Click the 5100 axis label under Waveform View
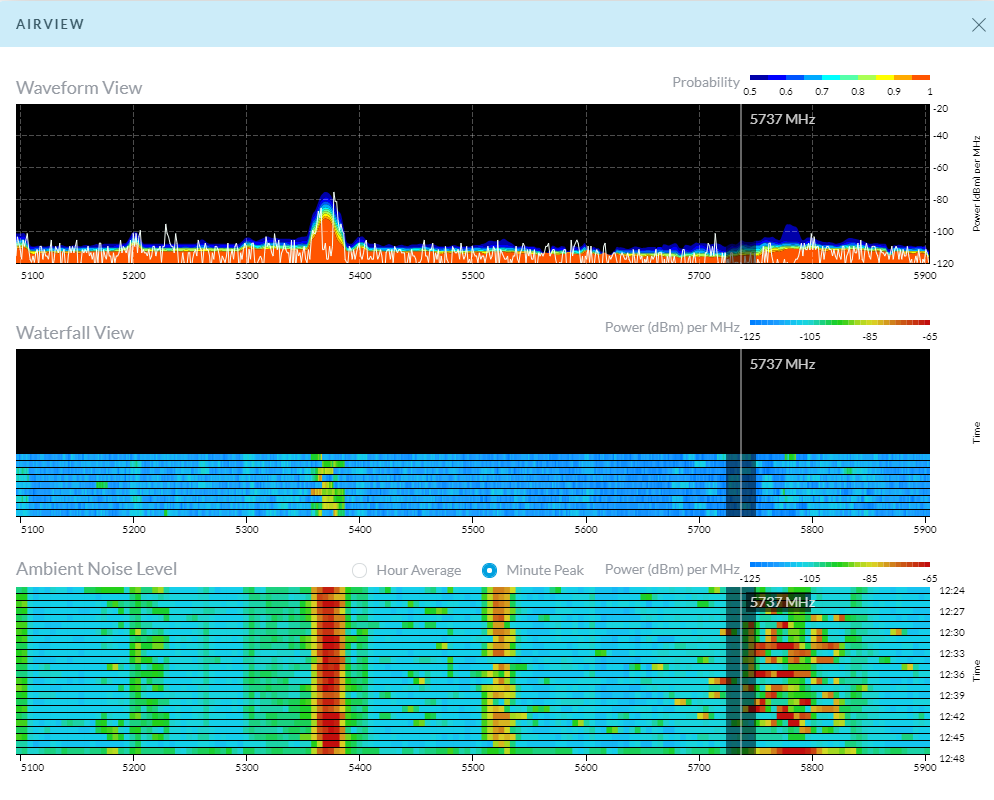Viewport: 994px width, 800px height. [x=32, y=276]
